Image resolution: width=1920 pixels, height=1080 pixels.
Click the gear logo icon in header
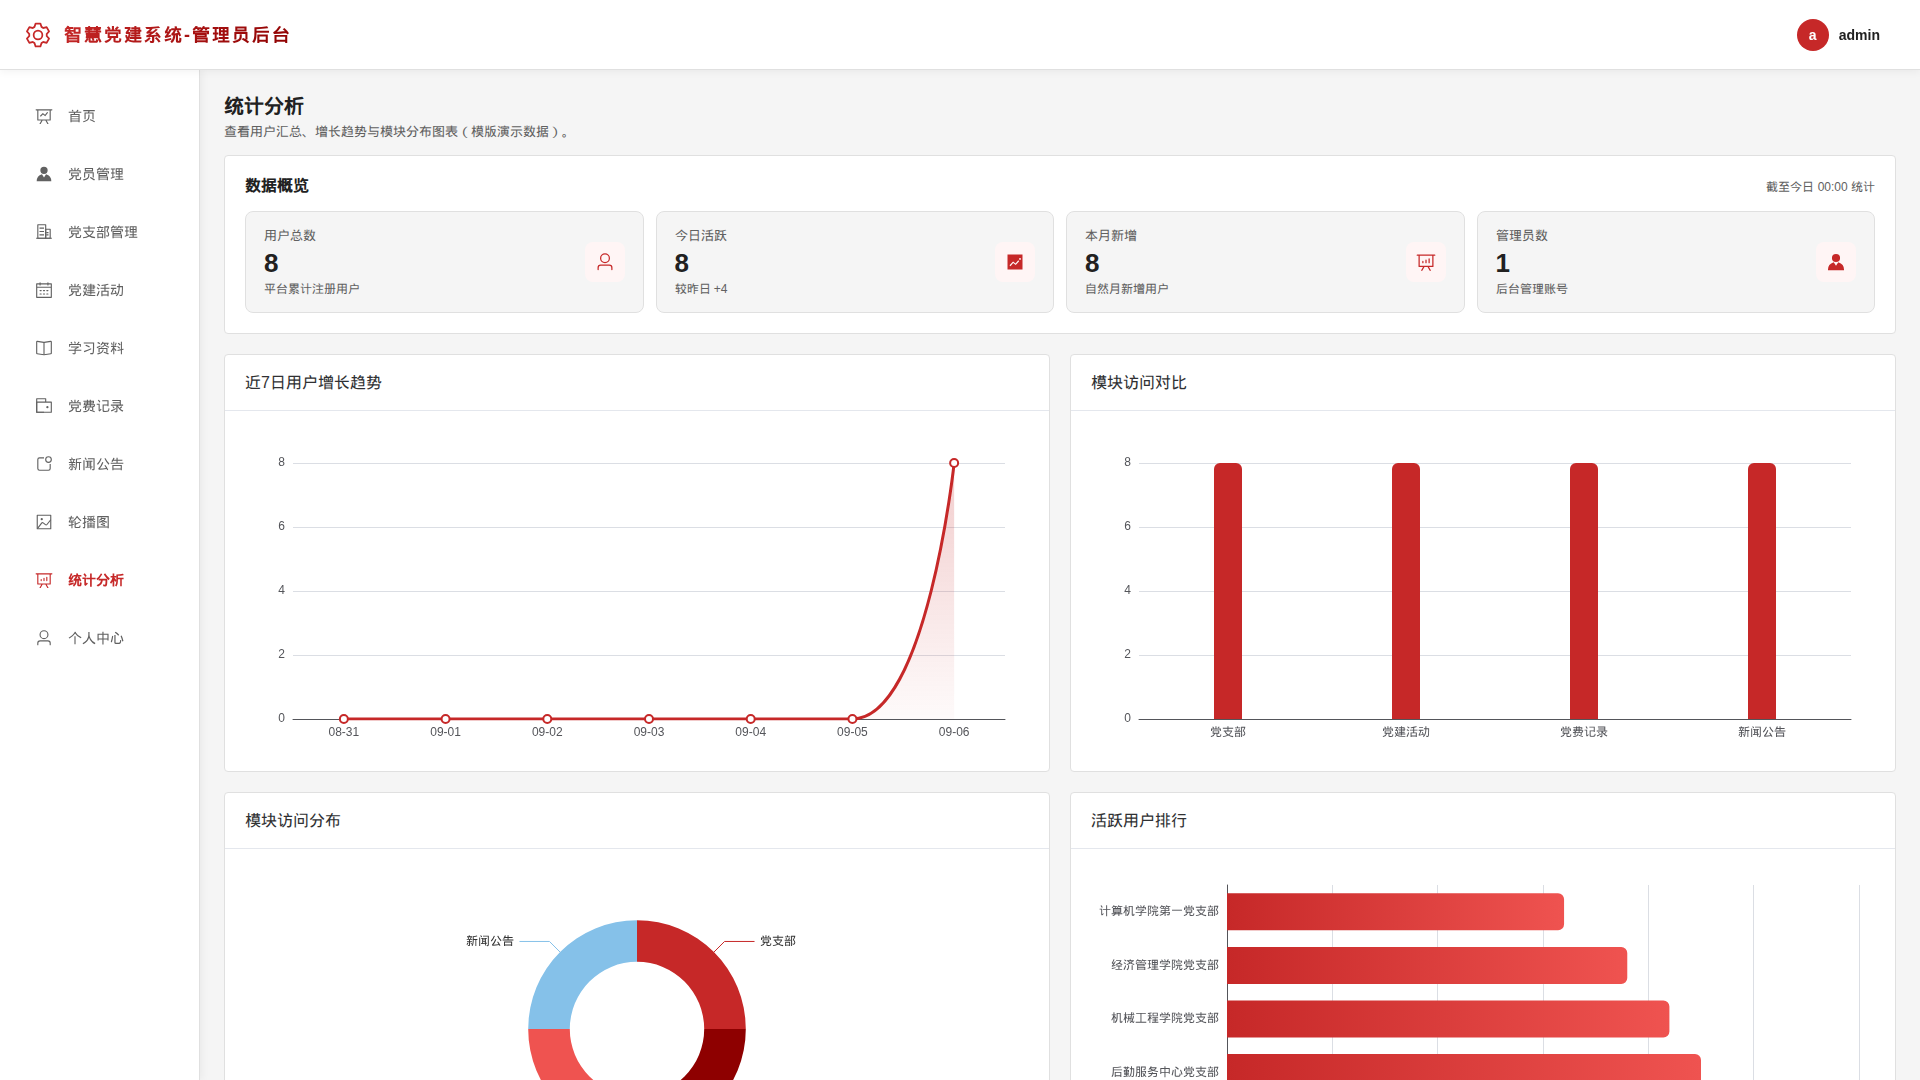pos(38,35)
